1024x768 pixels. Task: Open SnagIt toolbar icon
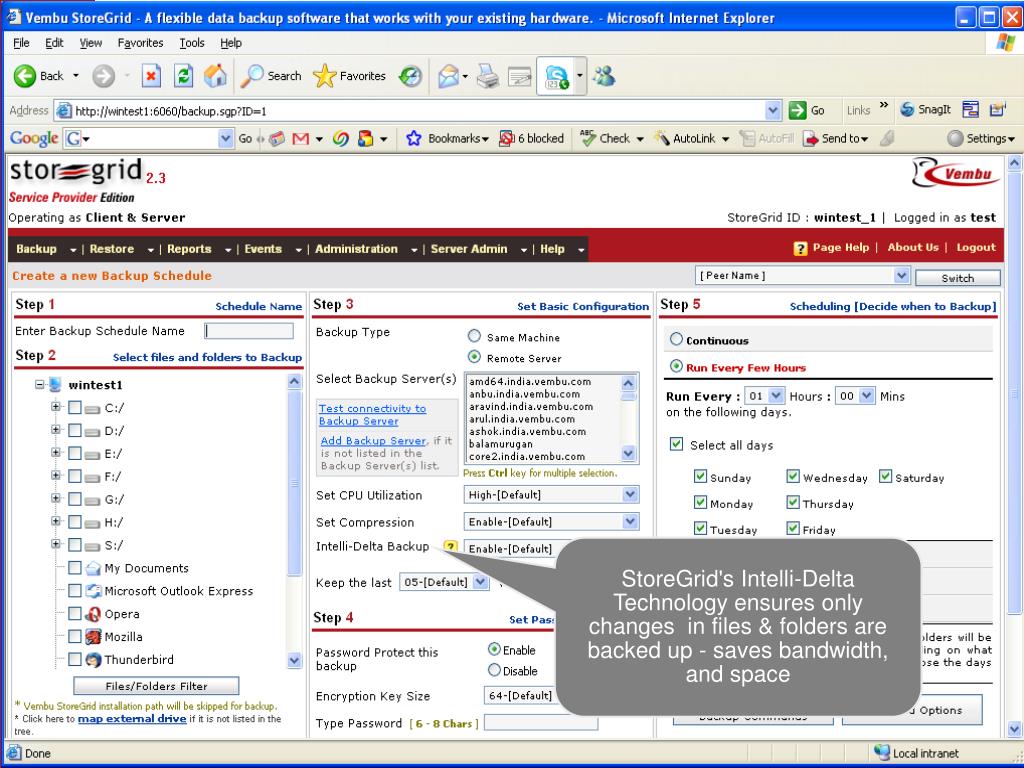tap(906, 110)
